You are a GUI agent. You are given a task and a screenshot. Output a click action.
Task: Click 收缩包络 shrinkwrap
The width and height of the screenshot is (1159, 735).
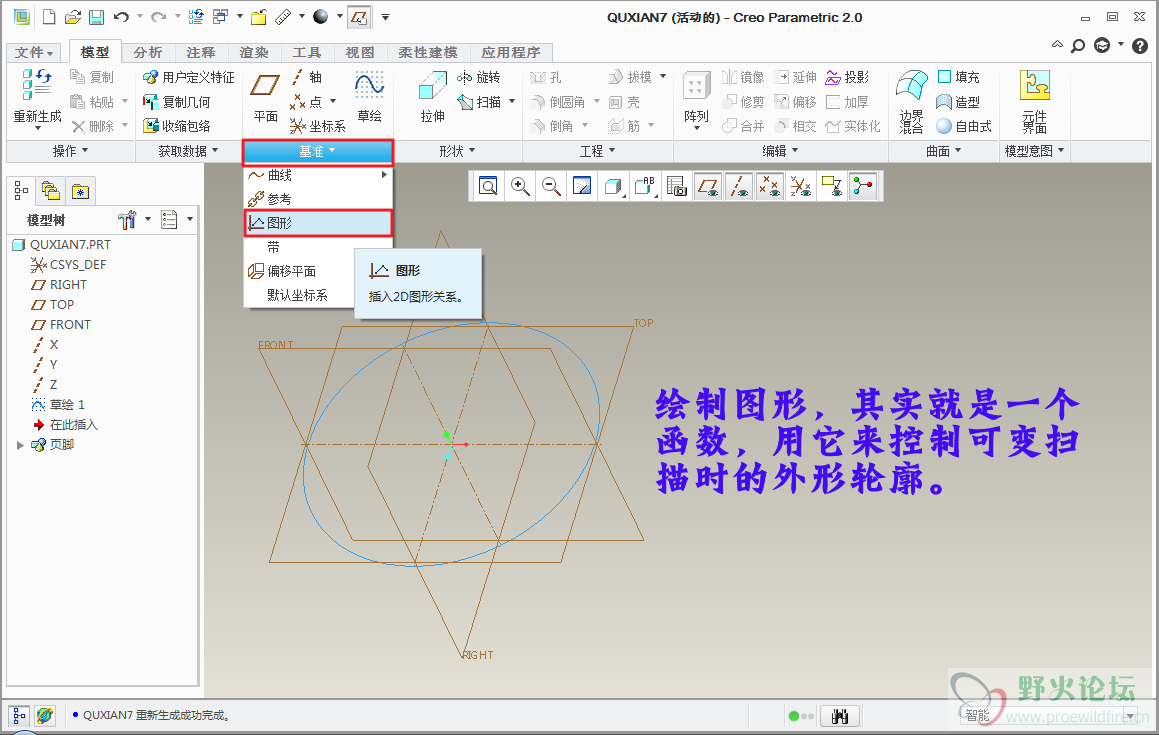click(177, 126)
